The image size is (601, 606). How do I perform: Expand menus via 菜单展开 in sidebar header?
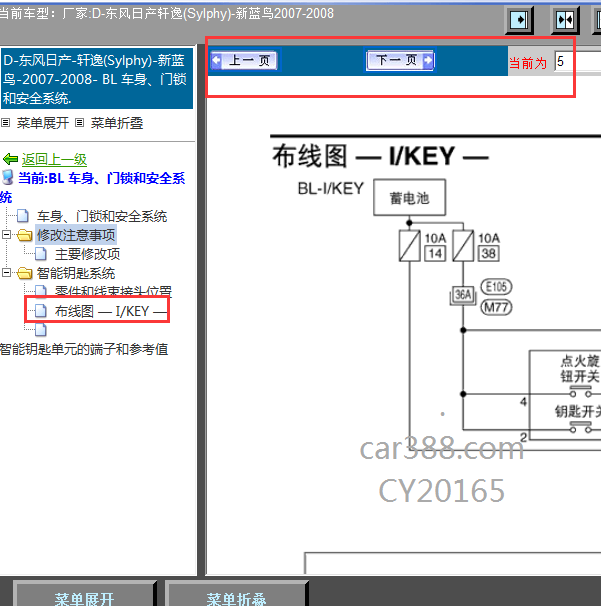pyautogui.click(x=43, y=123)
